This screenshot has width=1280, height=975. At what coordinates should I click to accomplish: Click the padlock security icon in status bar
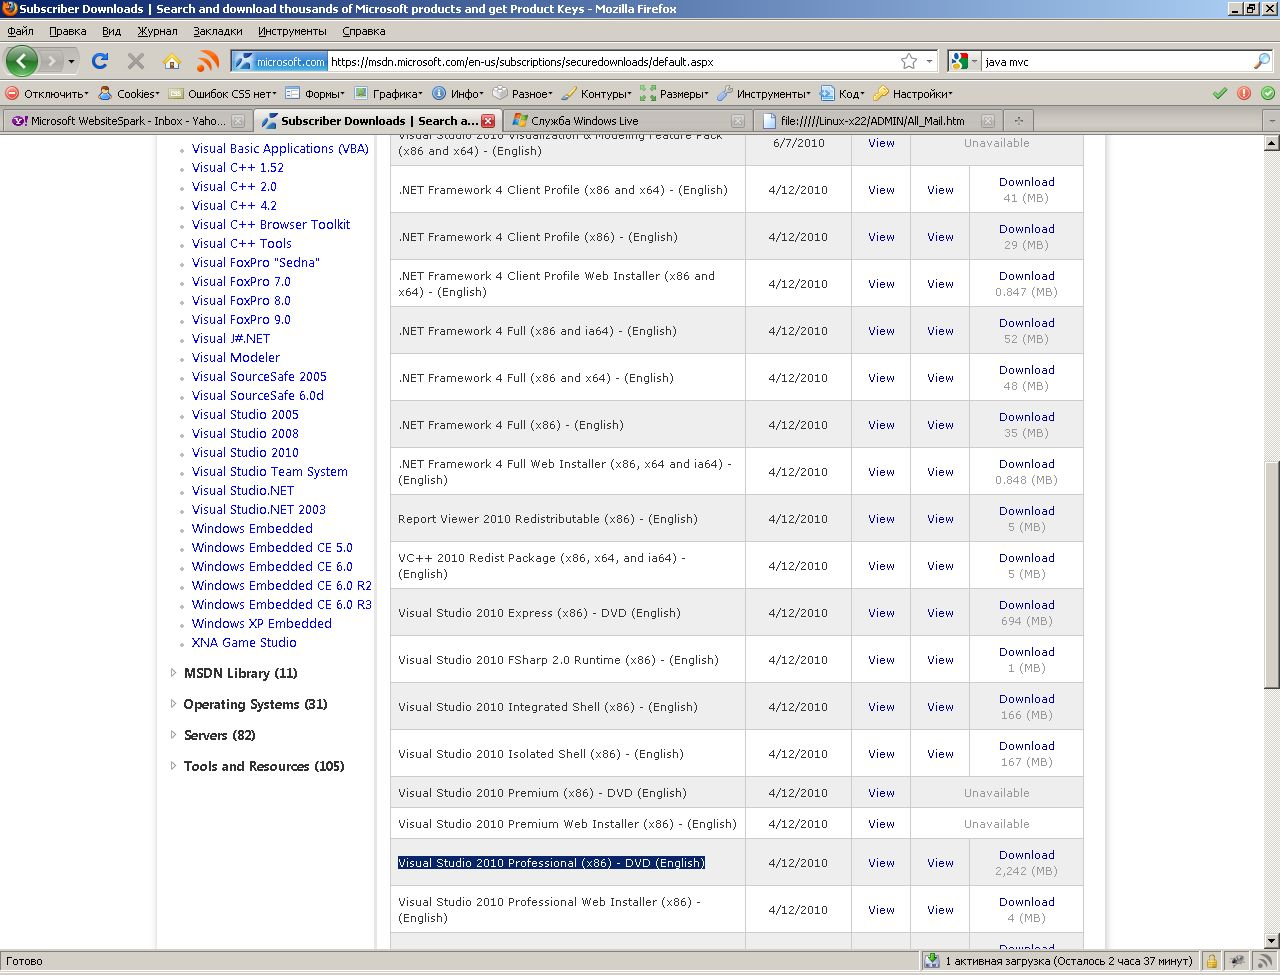pyautogui.click(x=1213, y=961)
